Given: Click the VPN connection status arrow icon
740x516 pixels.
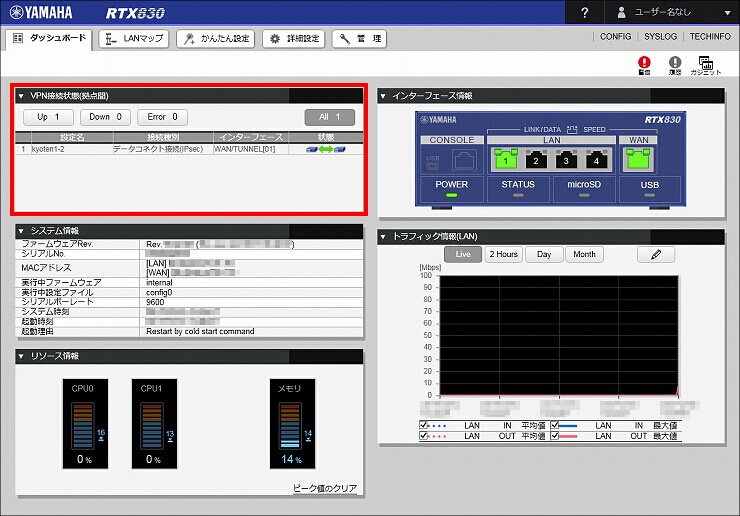Looking at the screenshot, I should [x=326, y=149].
